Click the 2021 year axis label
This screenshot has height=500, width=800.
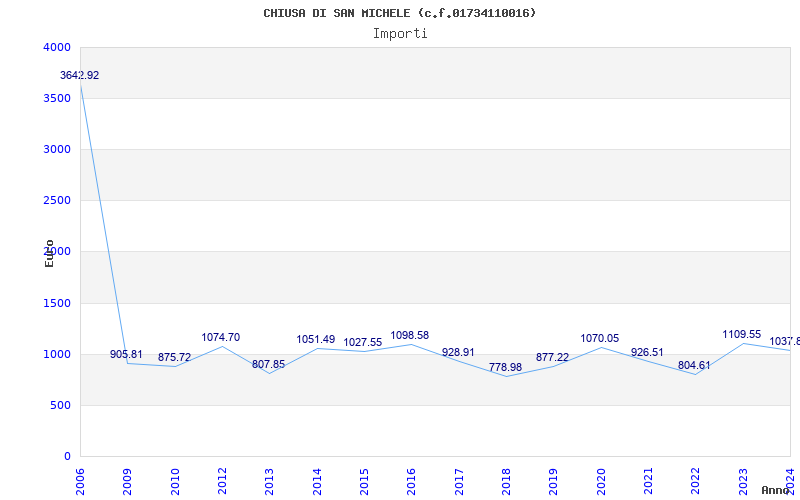click(x=648, y=482)
